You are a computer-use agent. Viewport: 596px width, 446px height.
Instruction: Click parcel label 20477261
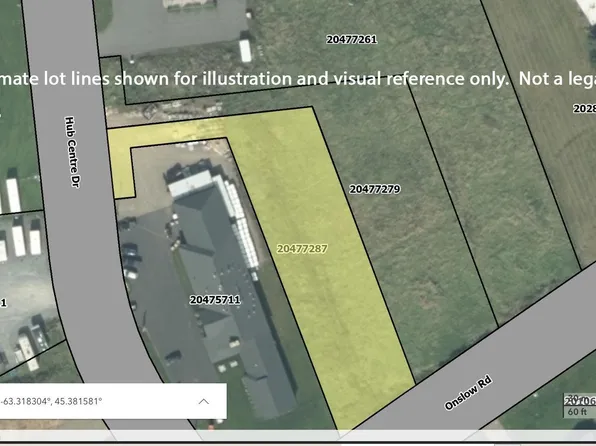[x=352, y=39]
